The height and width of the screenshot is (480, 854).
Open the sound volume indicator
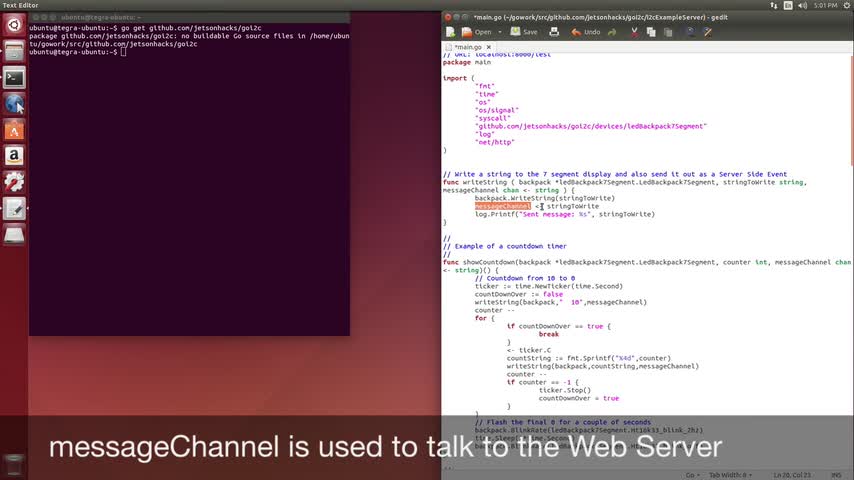803,5
